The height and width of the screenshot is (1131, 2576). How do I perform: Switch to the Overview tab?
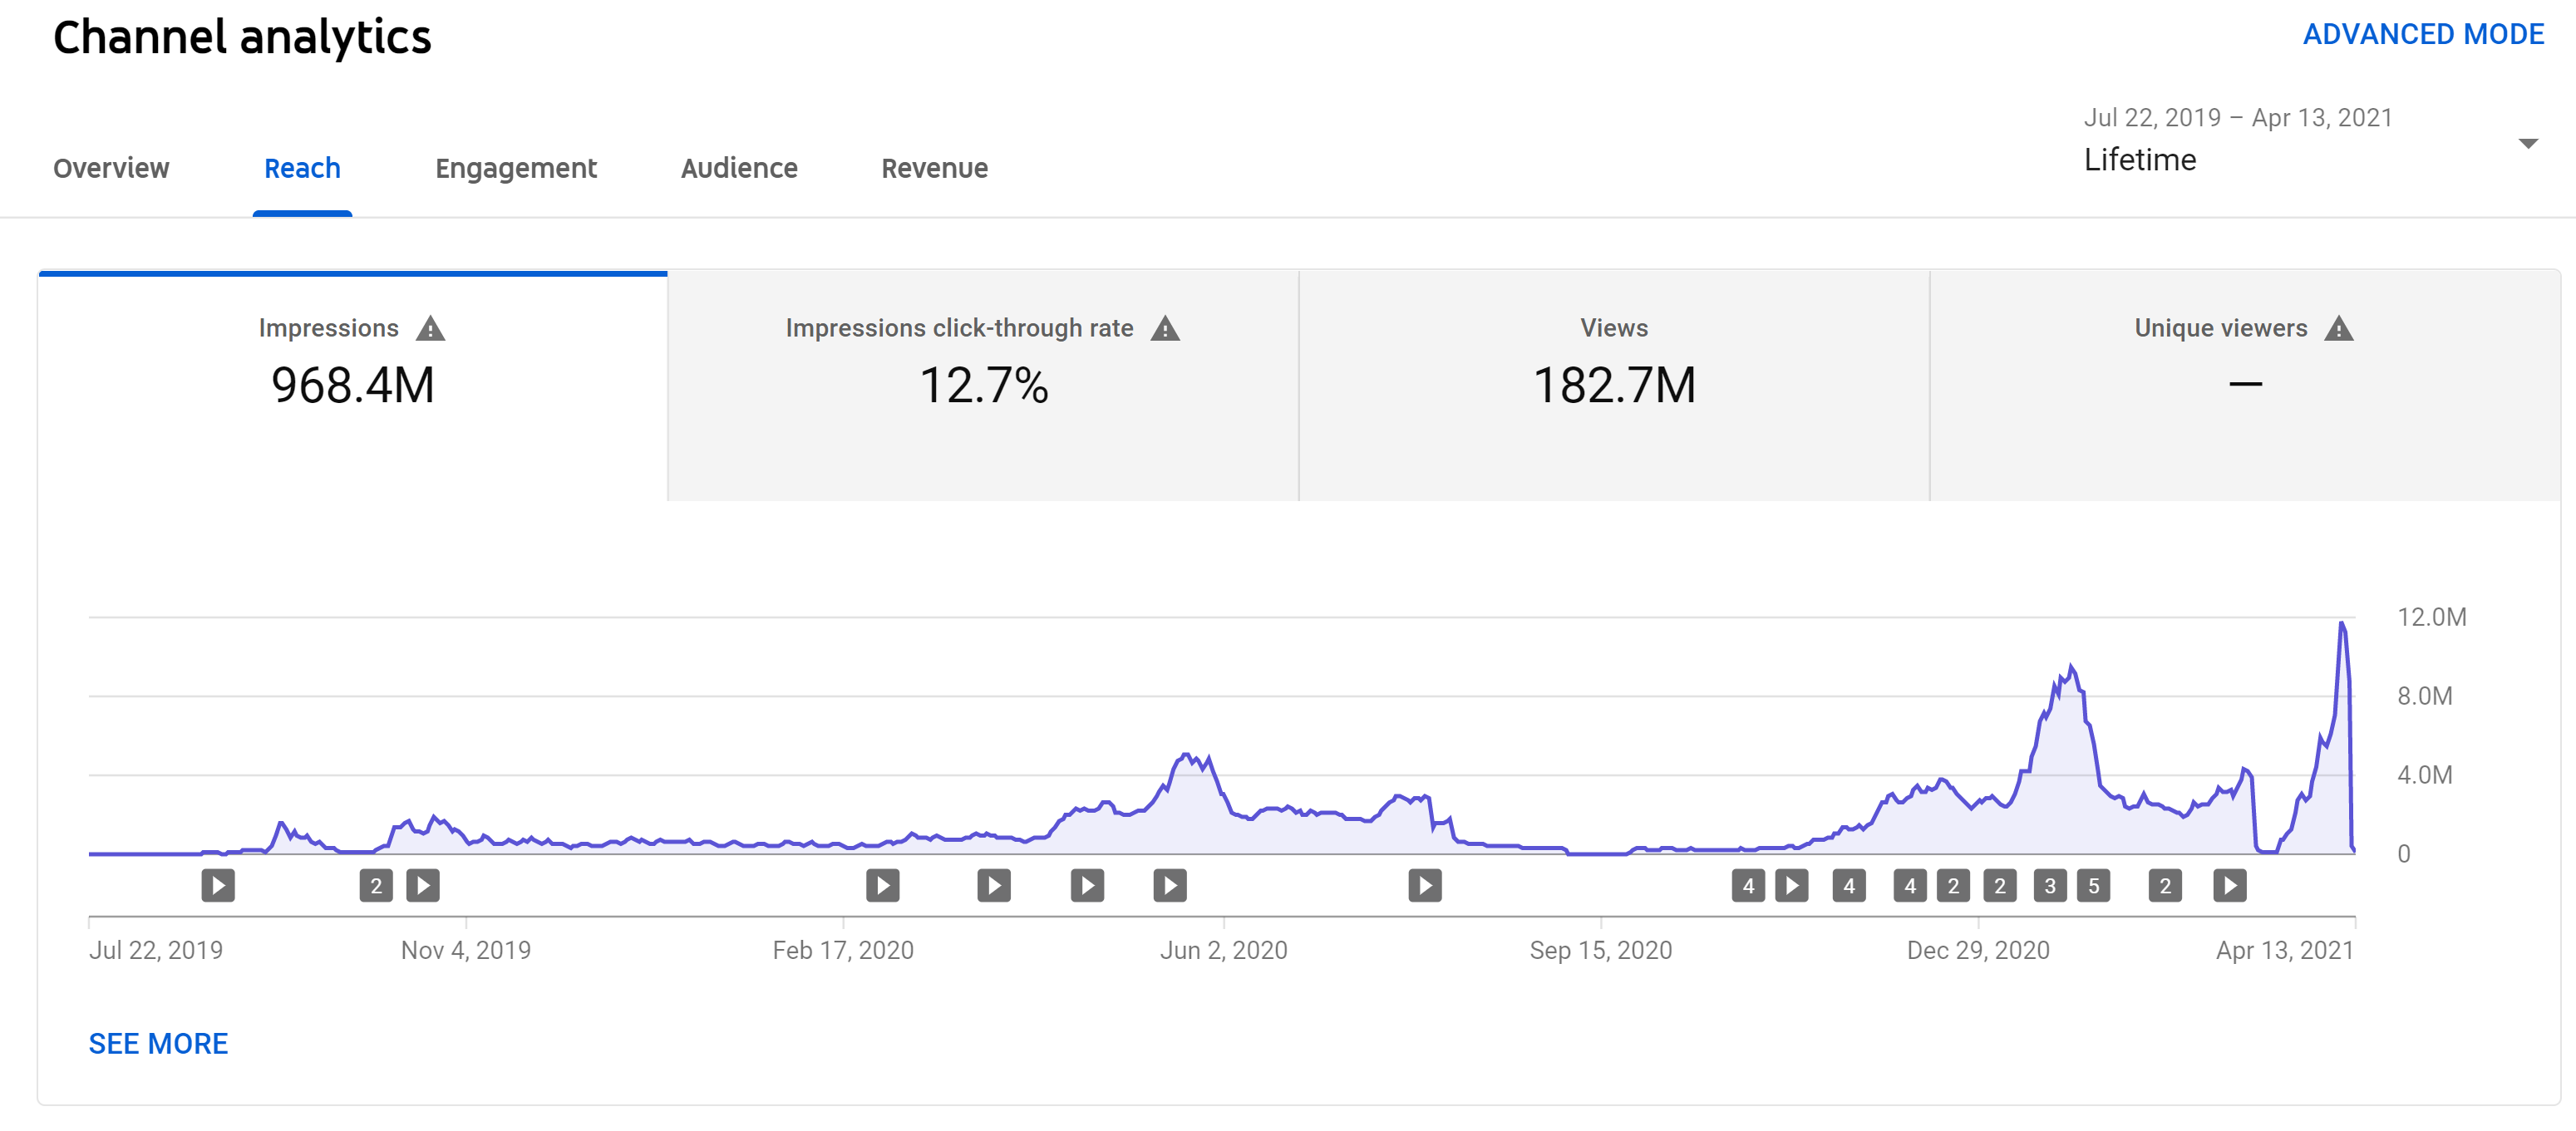coord(111,168)
